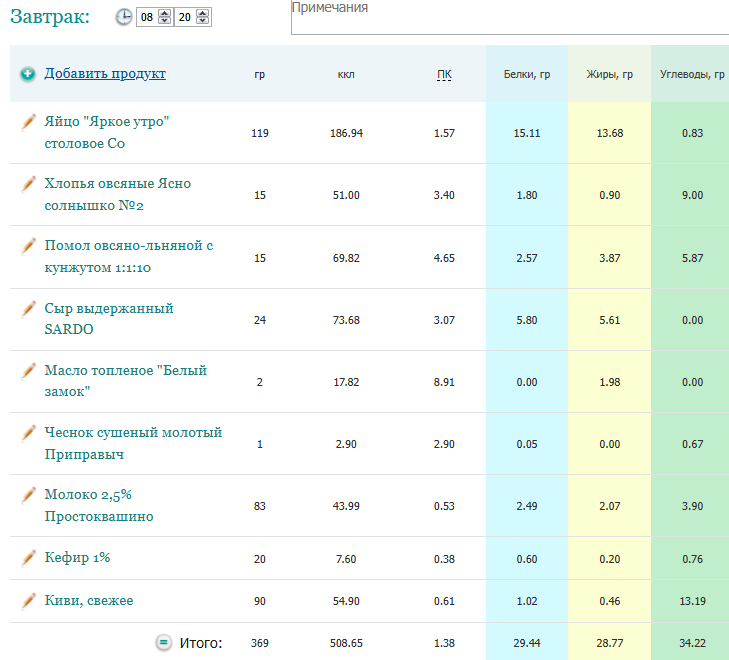Edit Киви, свежее row pencil icon

tap(28, 601)
